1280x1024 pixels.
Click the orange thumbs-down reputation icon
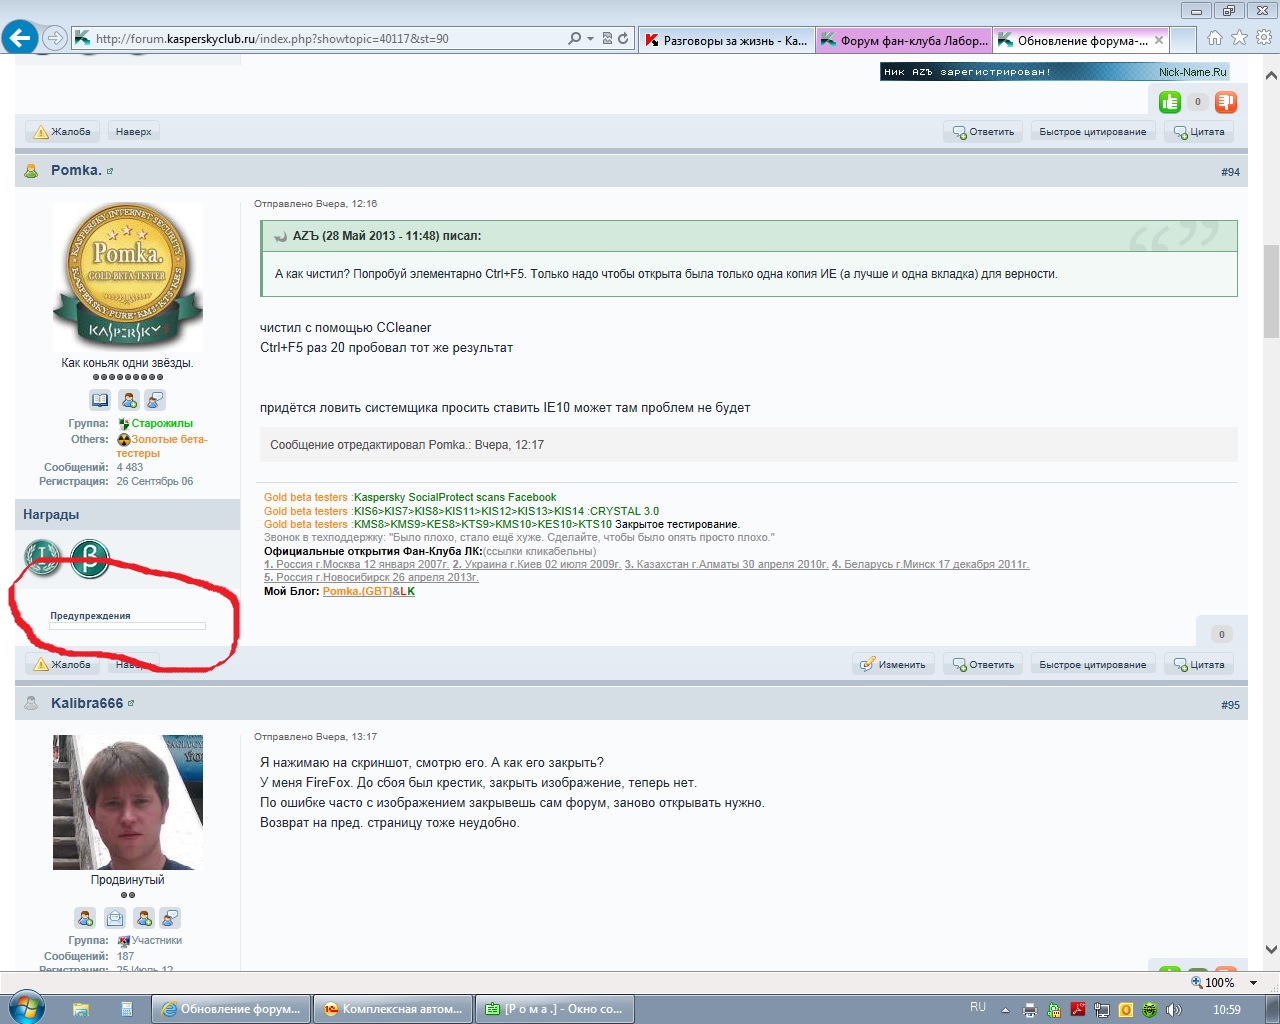click(x=1226, y=102)
